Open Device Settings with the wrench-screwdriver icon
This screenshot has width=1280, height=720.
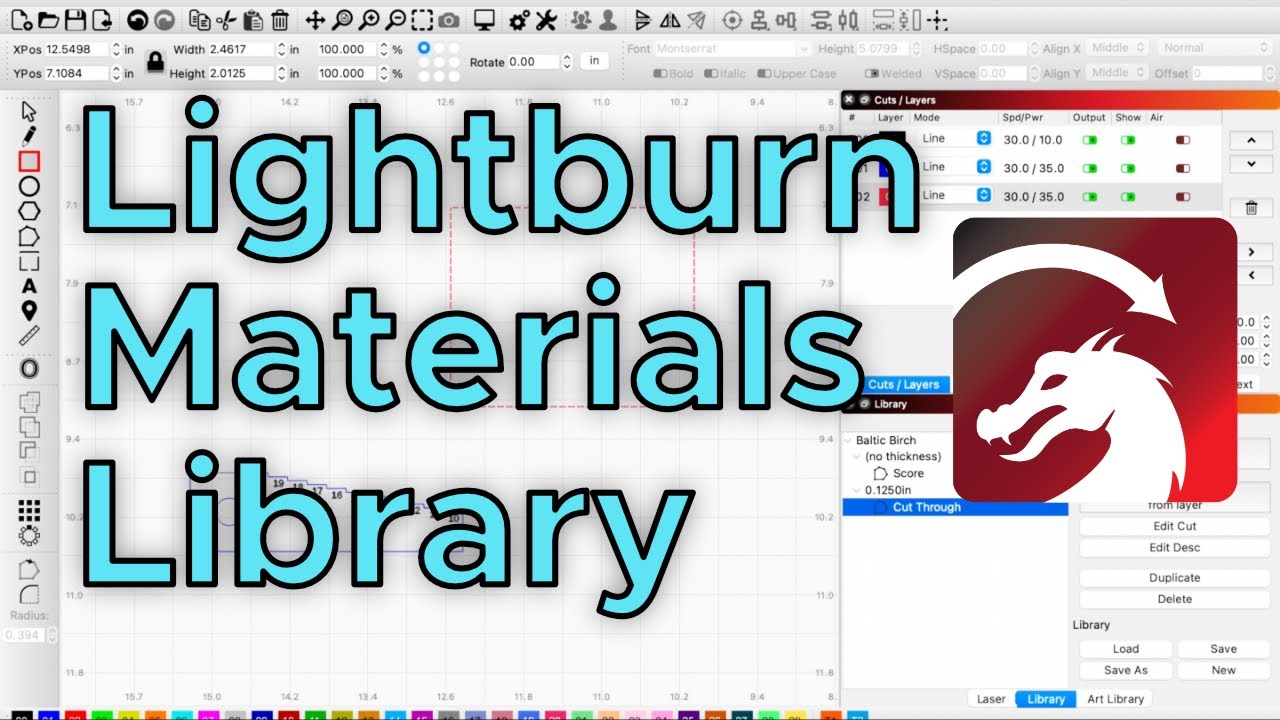click(x=545, y=19)
